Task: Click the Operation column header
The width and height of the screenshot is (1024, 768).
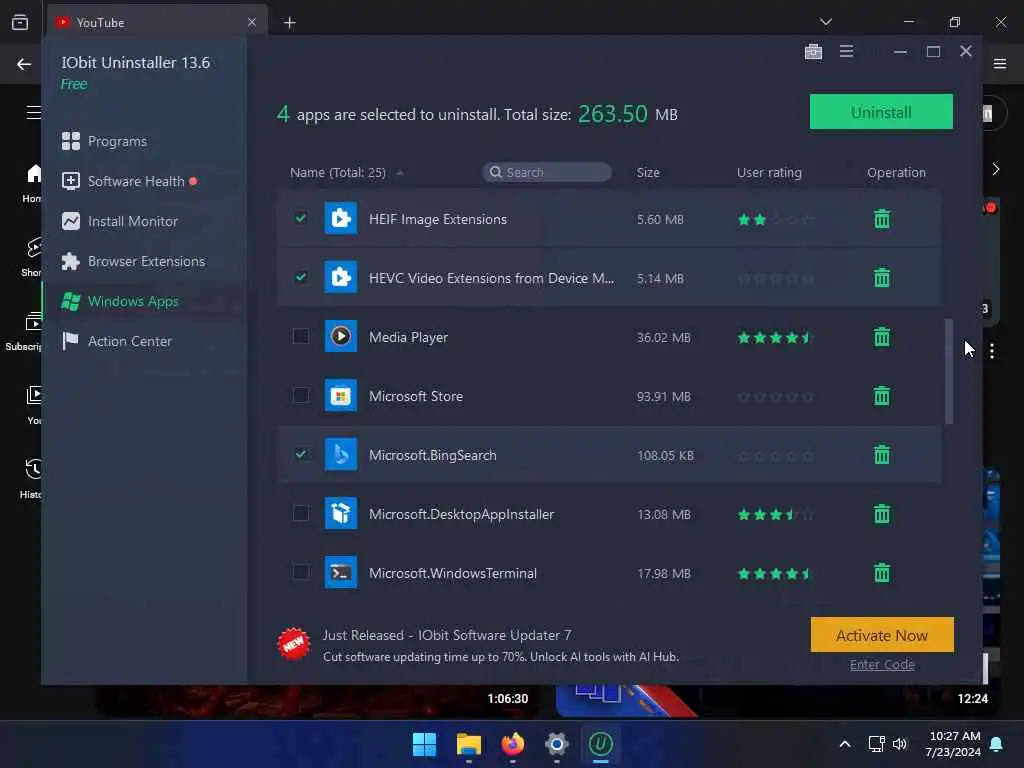Action: click(x=896, y=172)
